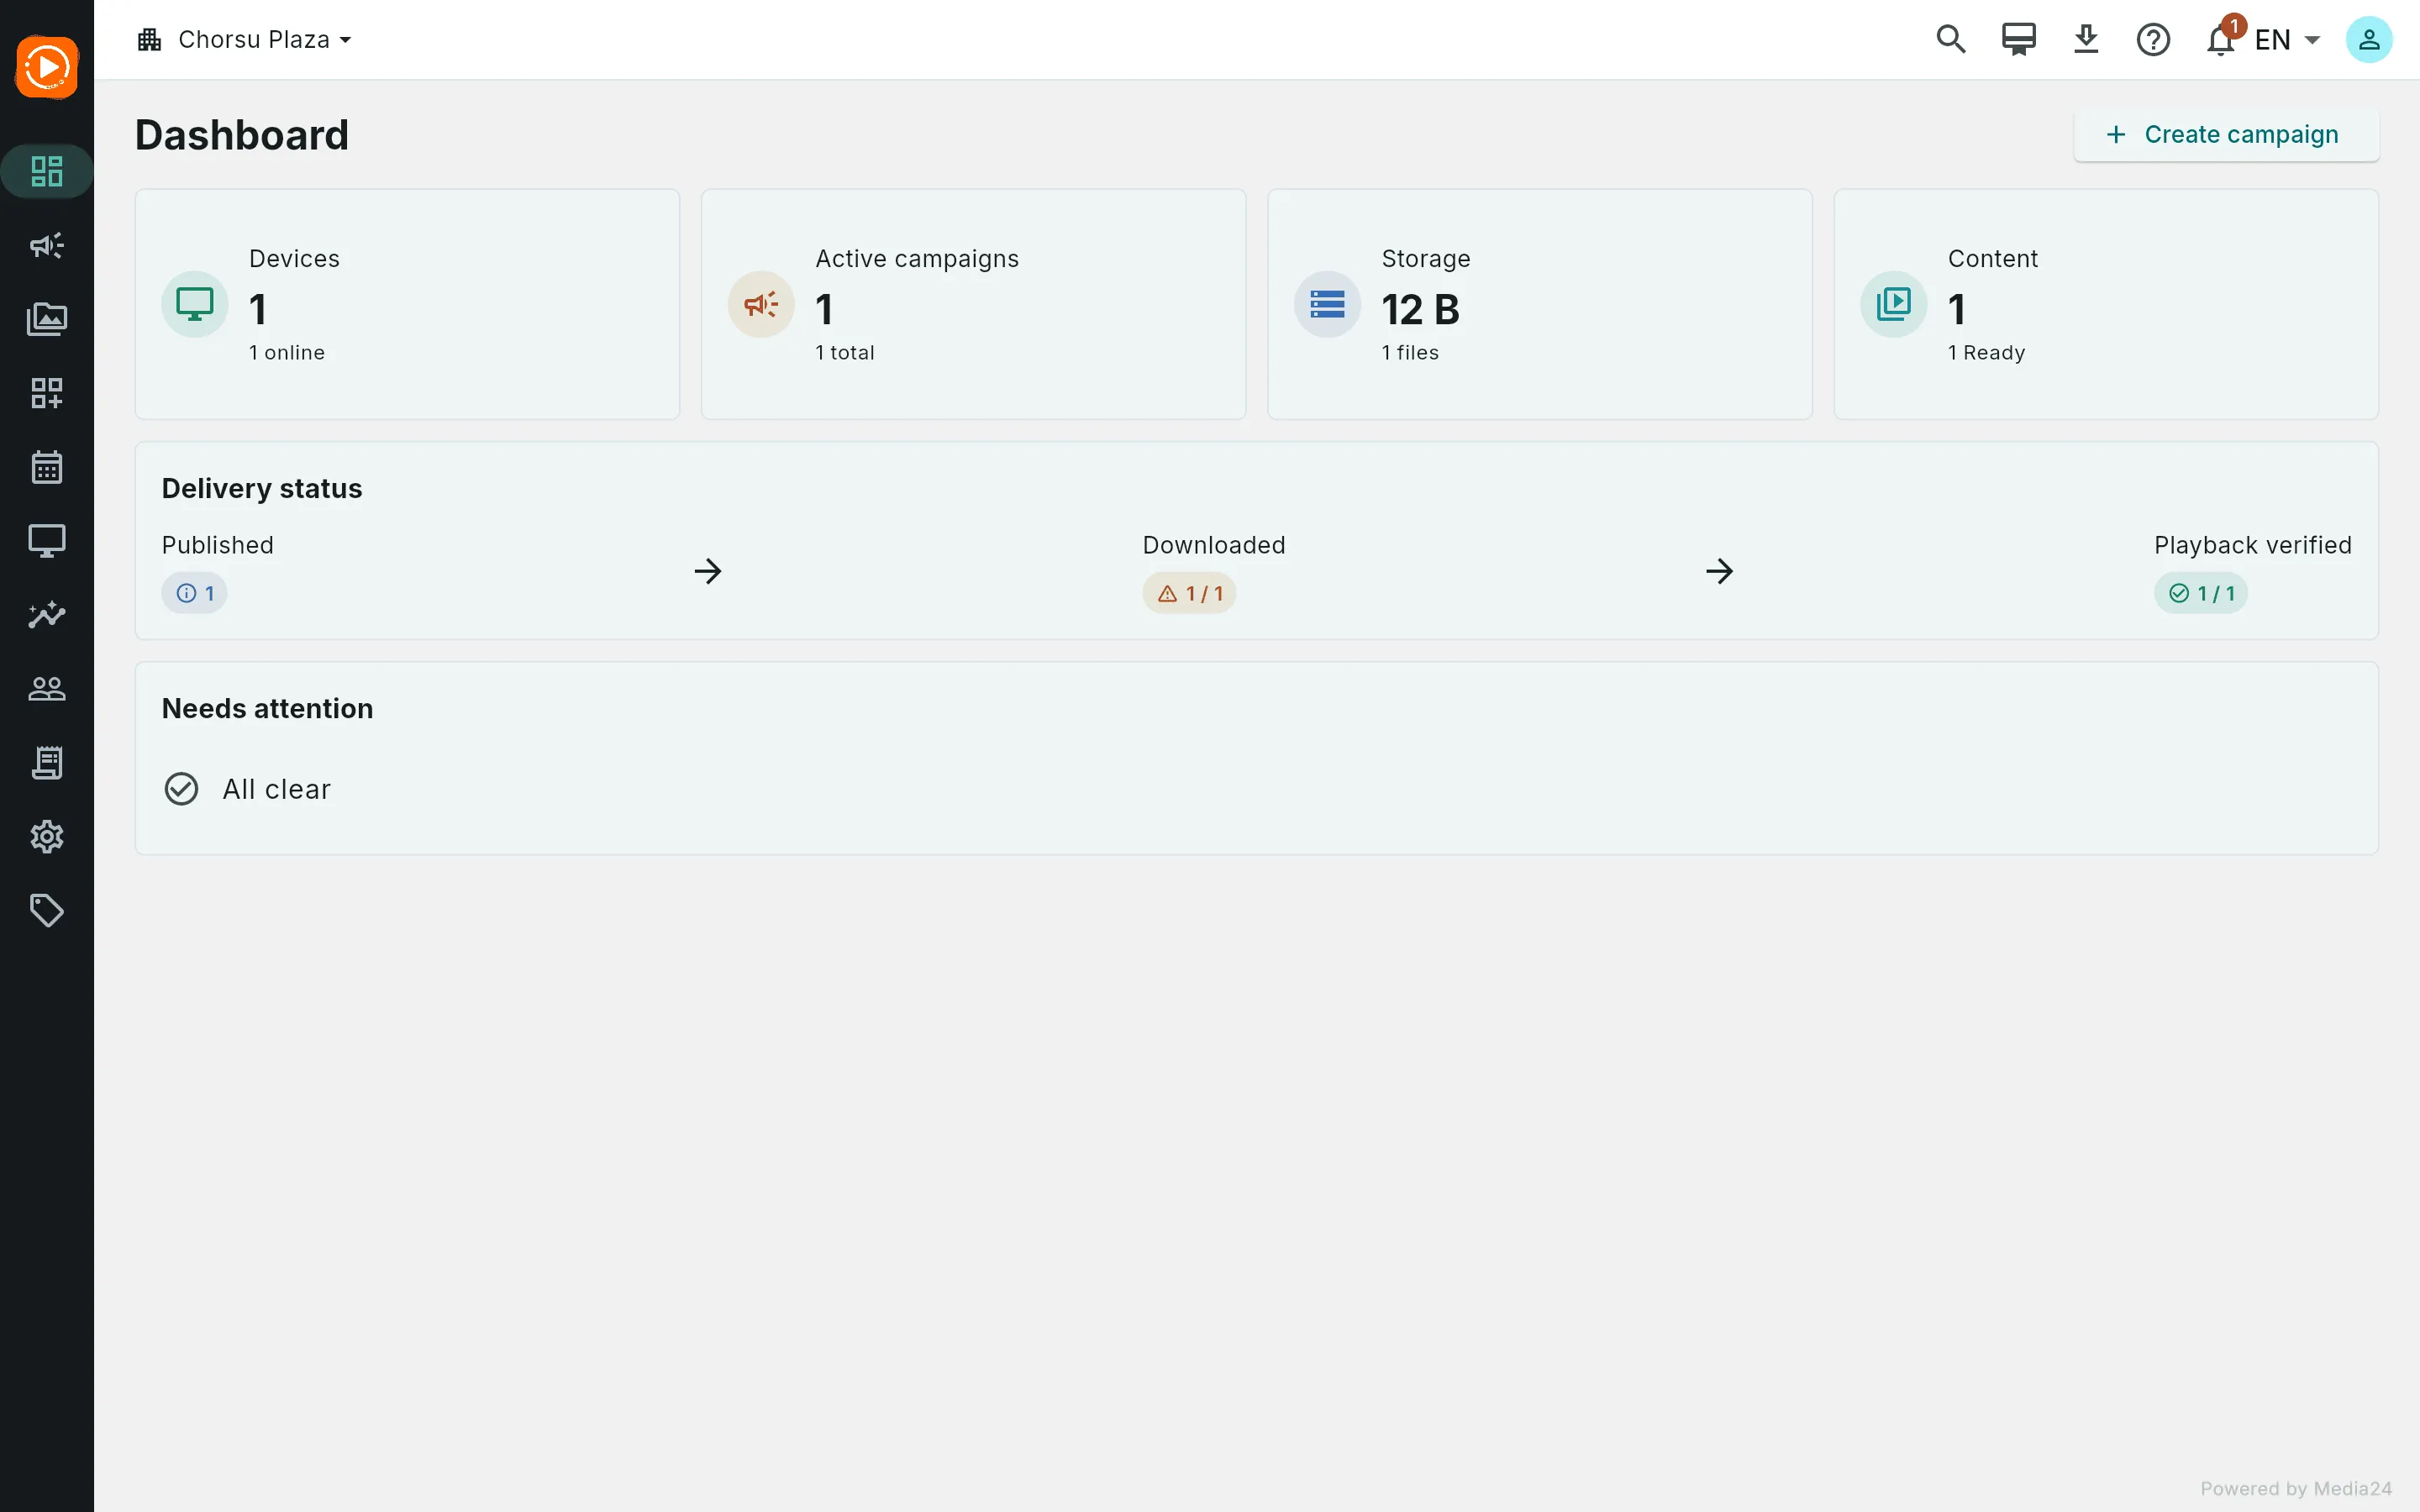Click the Content label
The height and width of the screenshot is (1512, 2420).
1992,258
